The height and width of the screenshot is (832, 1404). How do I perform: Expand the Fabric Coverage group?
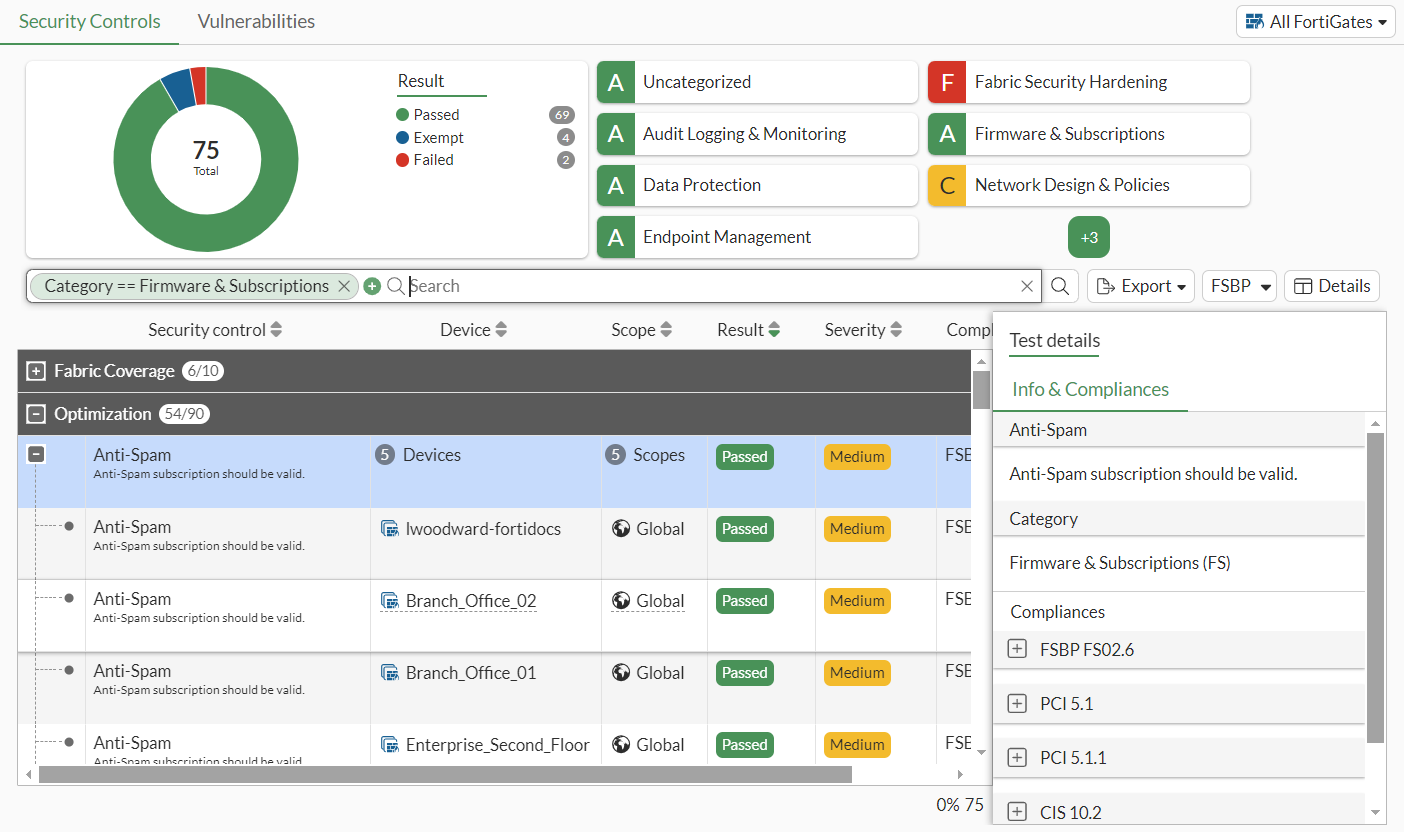click(x=36, y=371)
